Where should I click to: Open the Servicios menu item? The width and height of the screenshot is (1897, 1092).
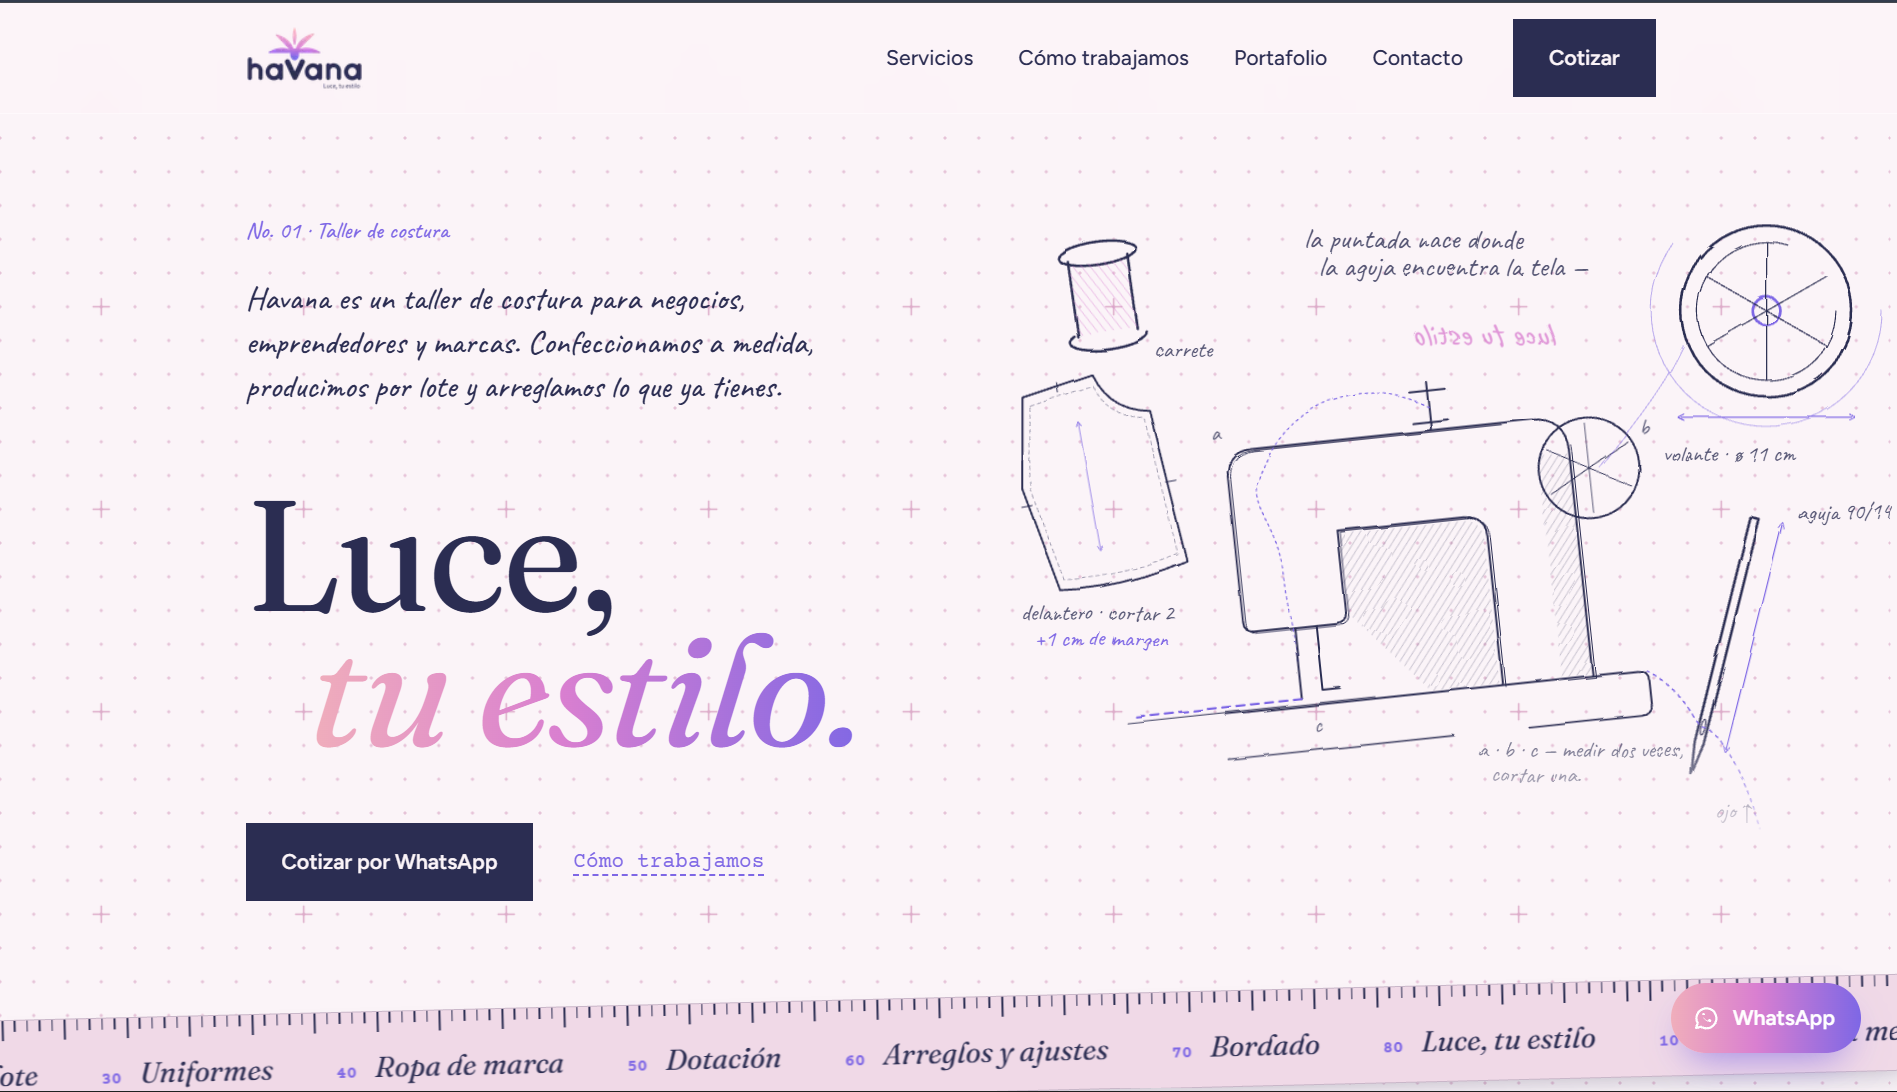[929, 58]
